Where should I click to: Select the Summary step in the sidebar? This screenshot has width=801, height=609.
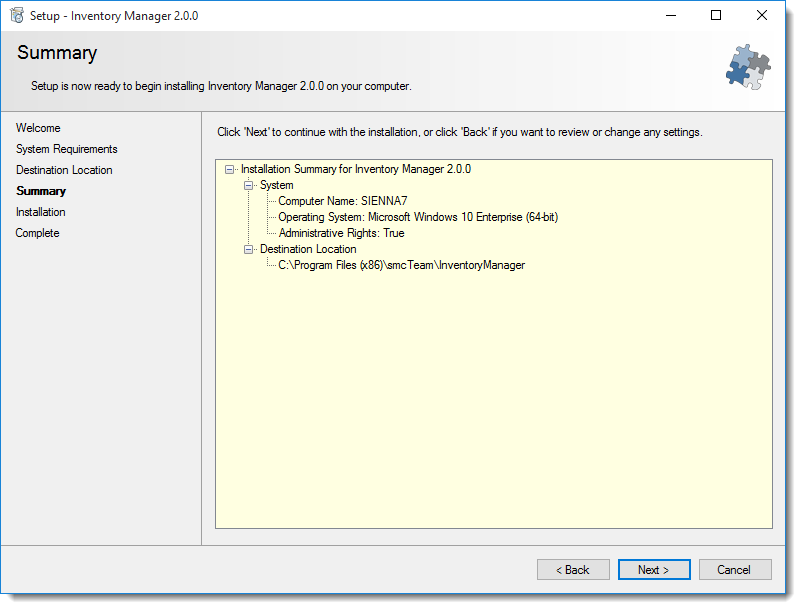coord(41,191)
